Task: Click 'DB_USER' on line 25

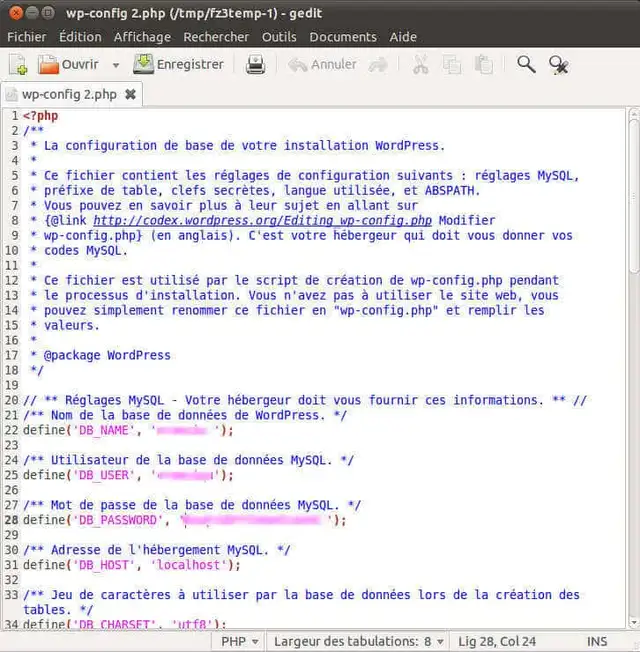Action: 104,475
